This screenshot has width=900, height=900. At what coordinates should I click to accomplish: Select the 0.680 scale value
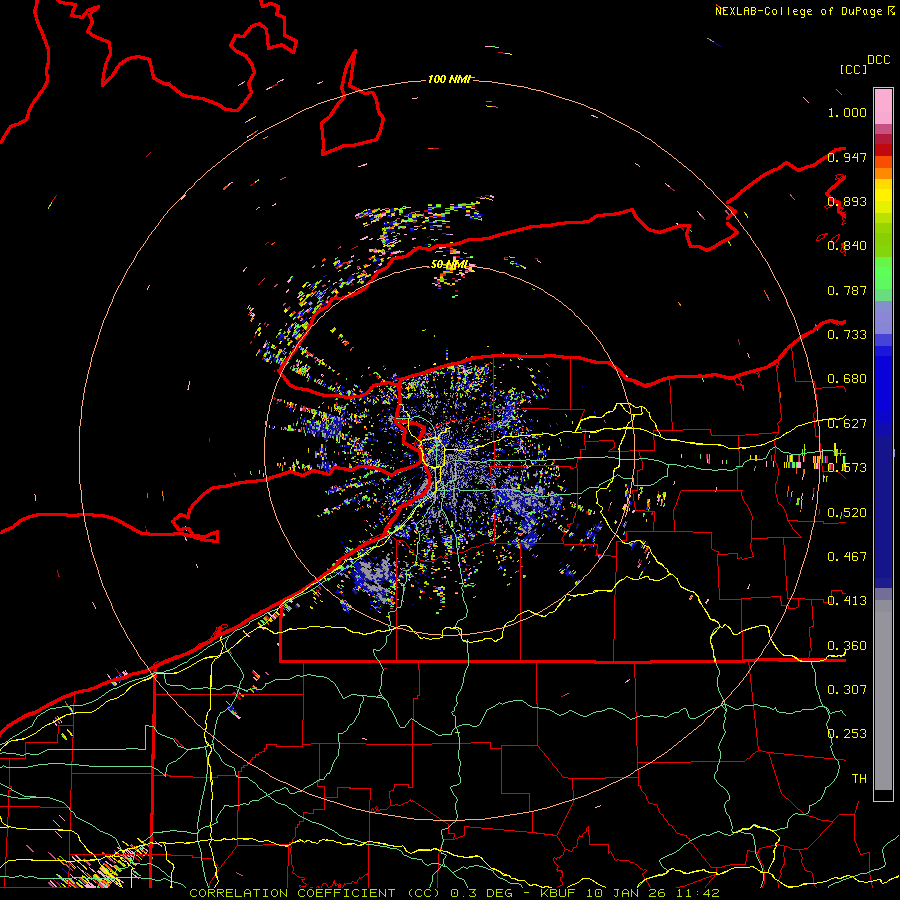tap(847, 379)
